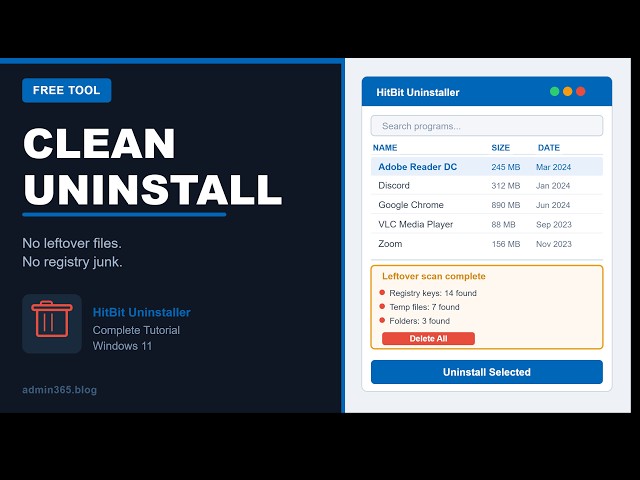640x480 pixels.
Task: Select the Discord program entry
Action: point(487,186)
